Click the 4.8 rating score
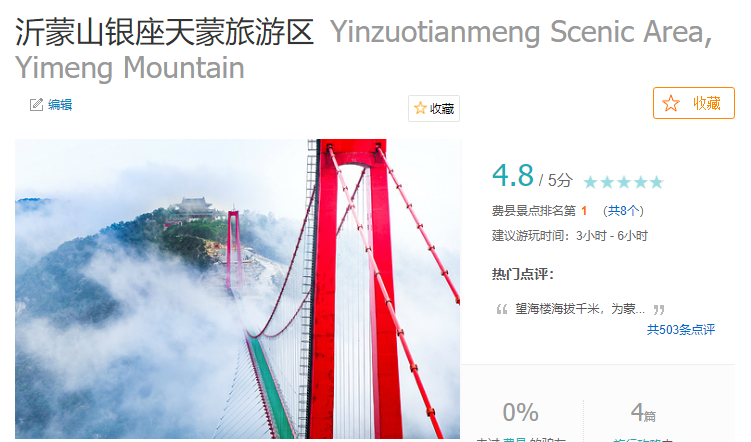 point(512,175)
